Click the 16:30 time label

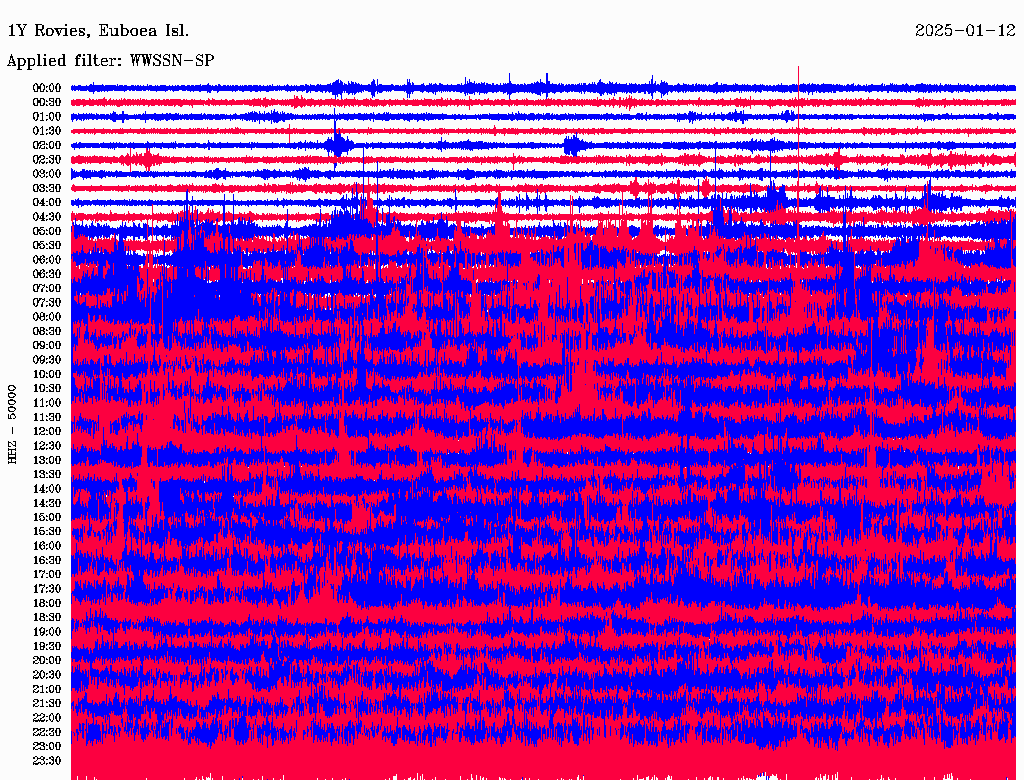click(x=47, y=561)
